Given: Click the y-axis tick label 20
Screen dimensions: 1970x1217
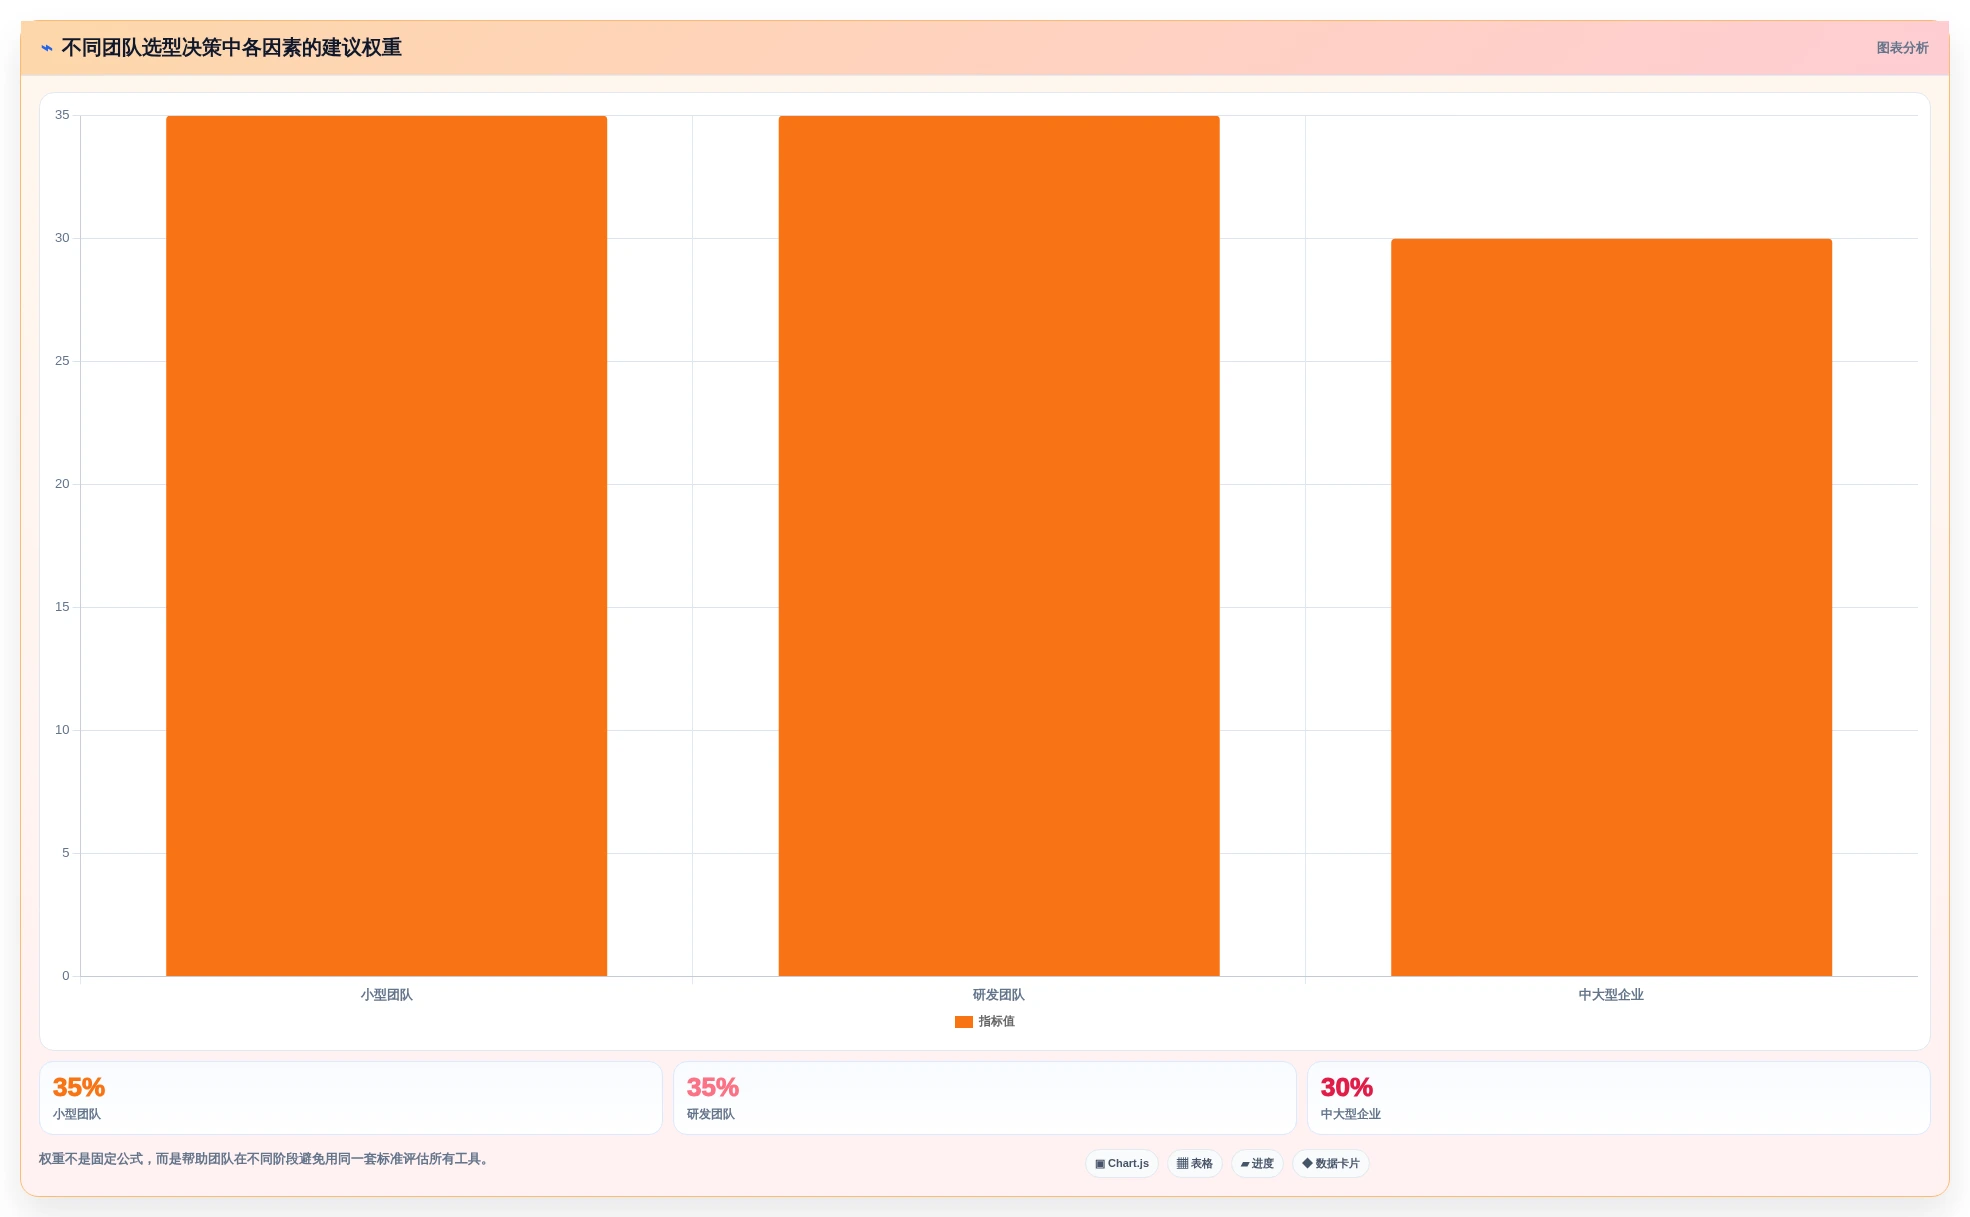Looking at the screenshot, I should point(62,484).
